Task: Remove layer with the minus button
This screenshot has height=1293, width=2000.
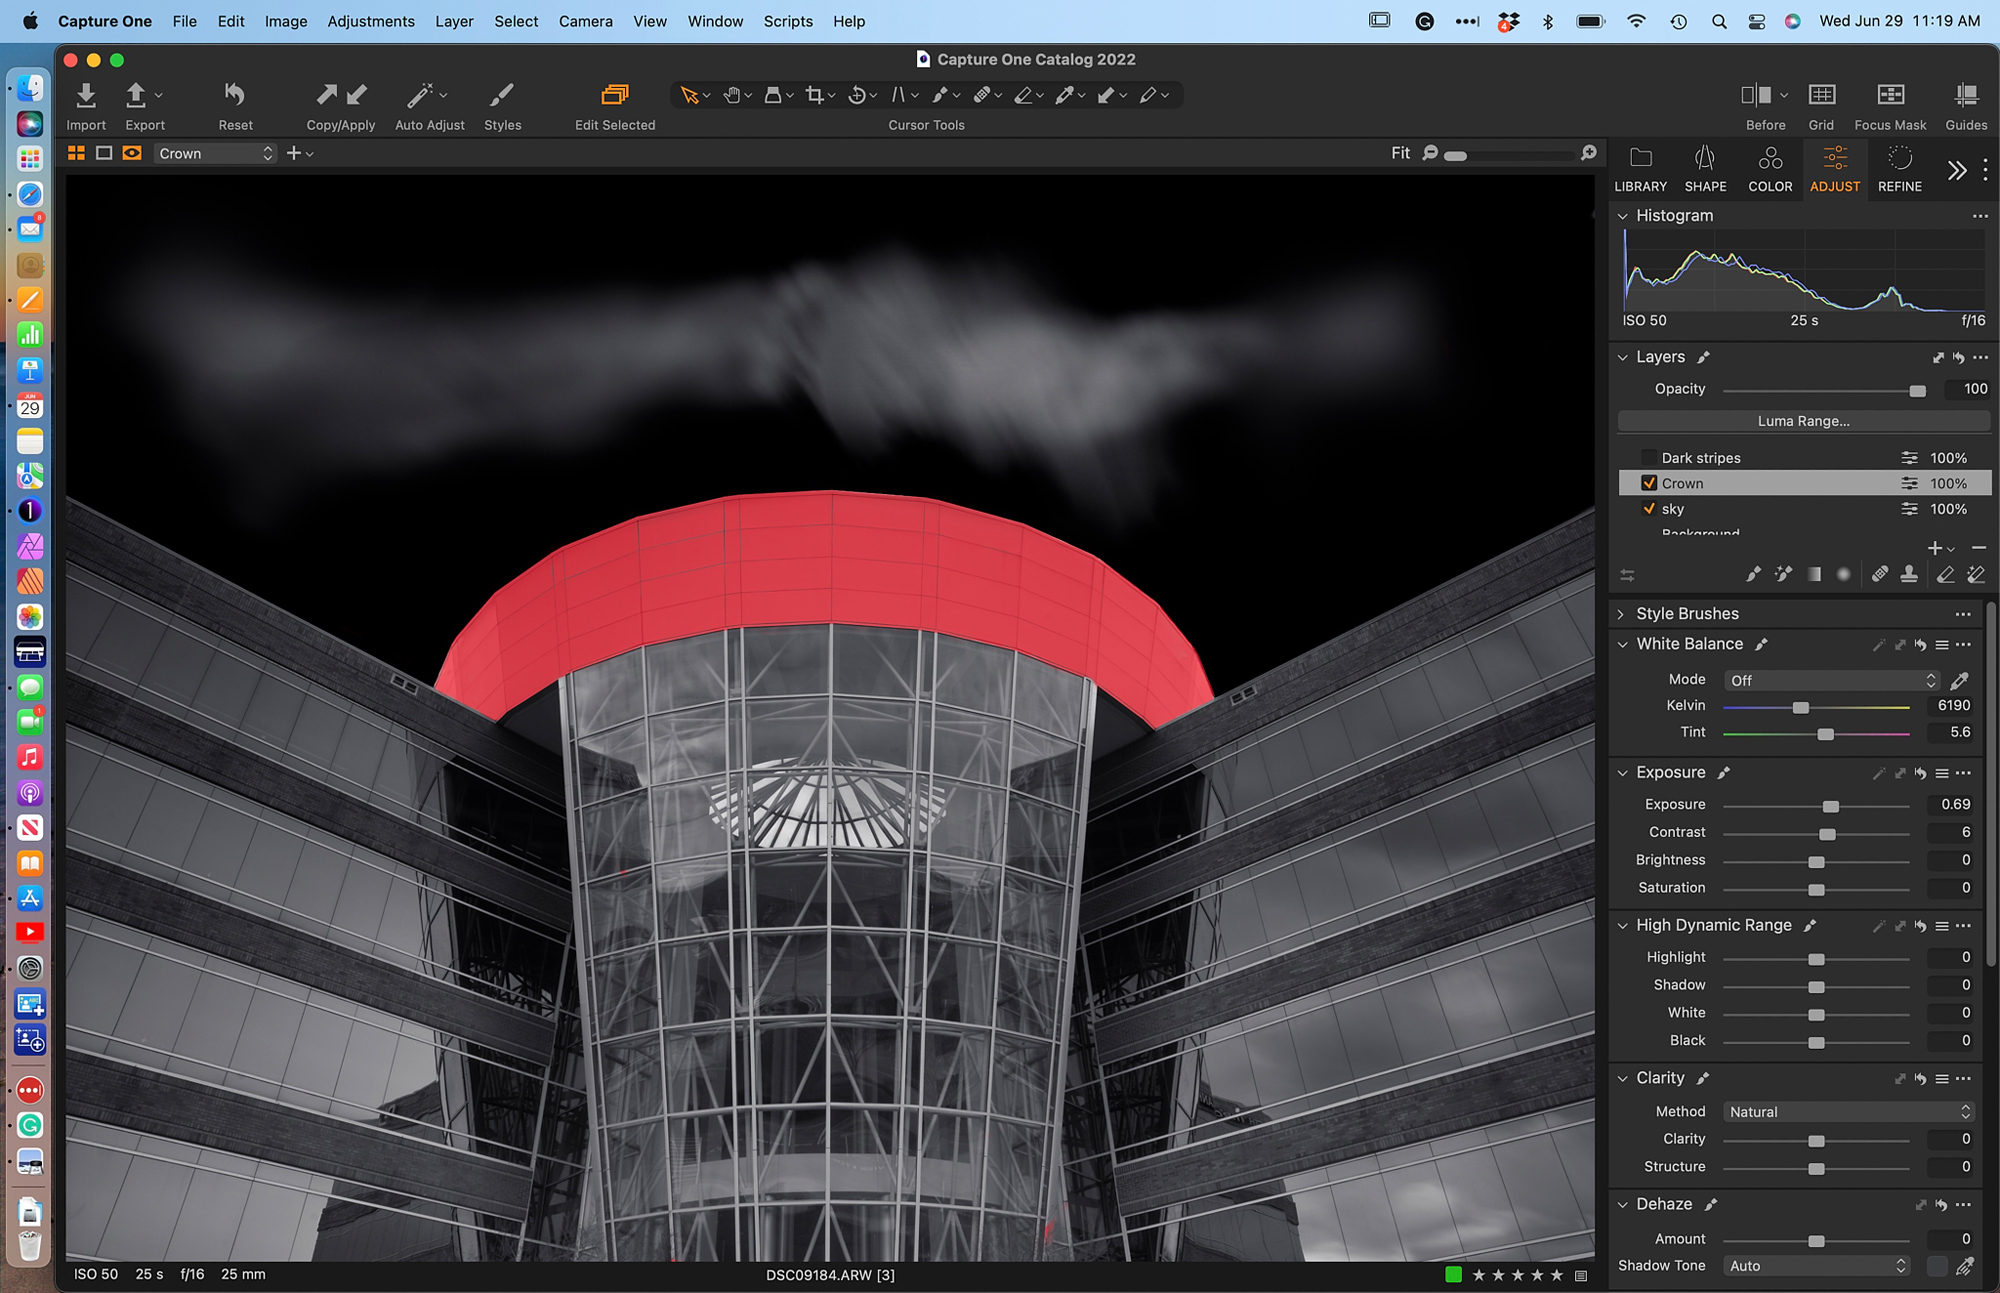Action: [1979, 548]
